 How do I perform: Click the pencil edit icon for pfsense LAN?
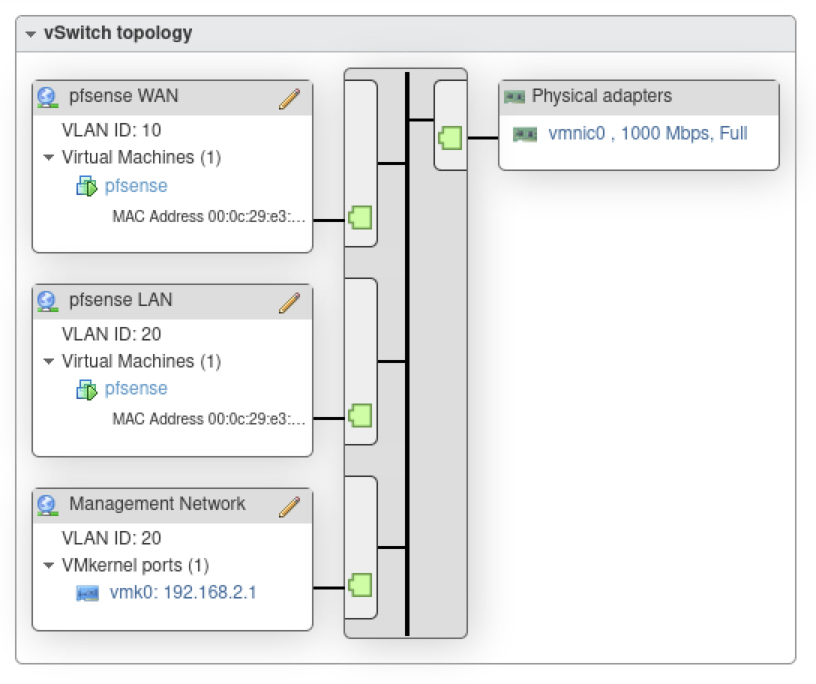point(288,300)
